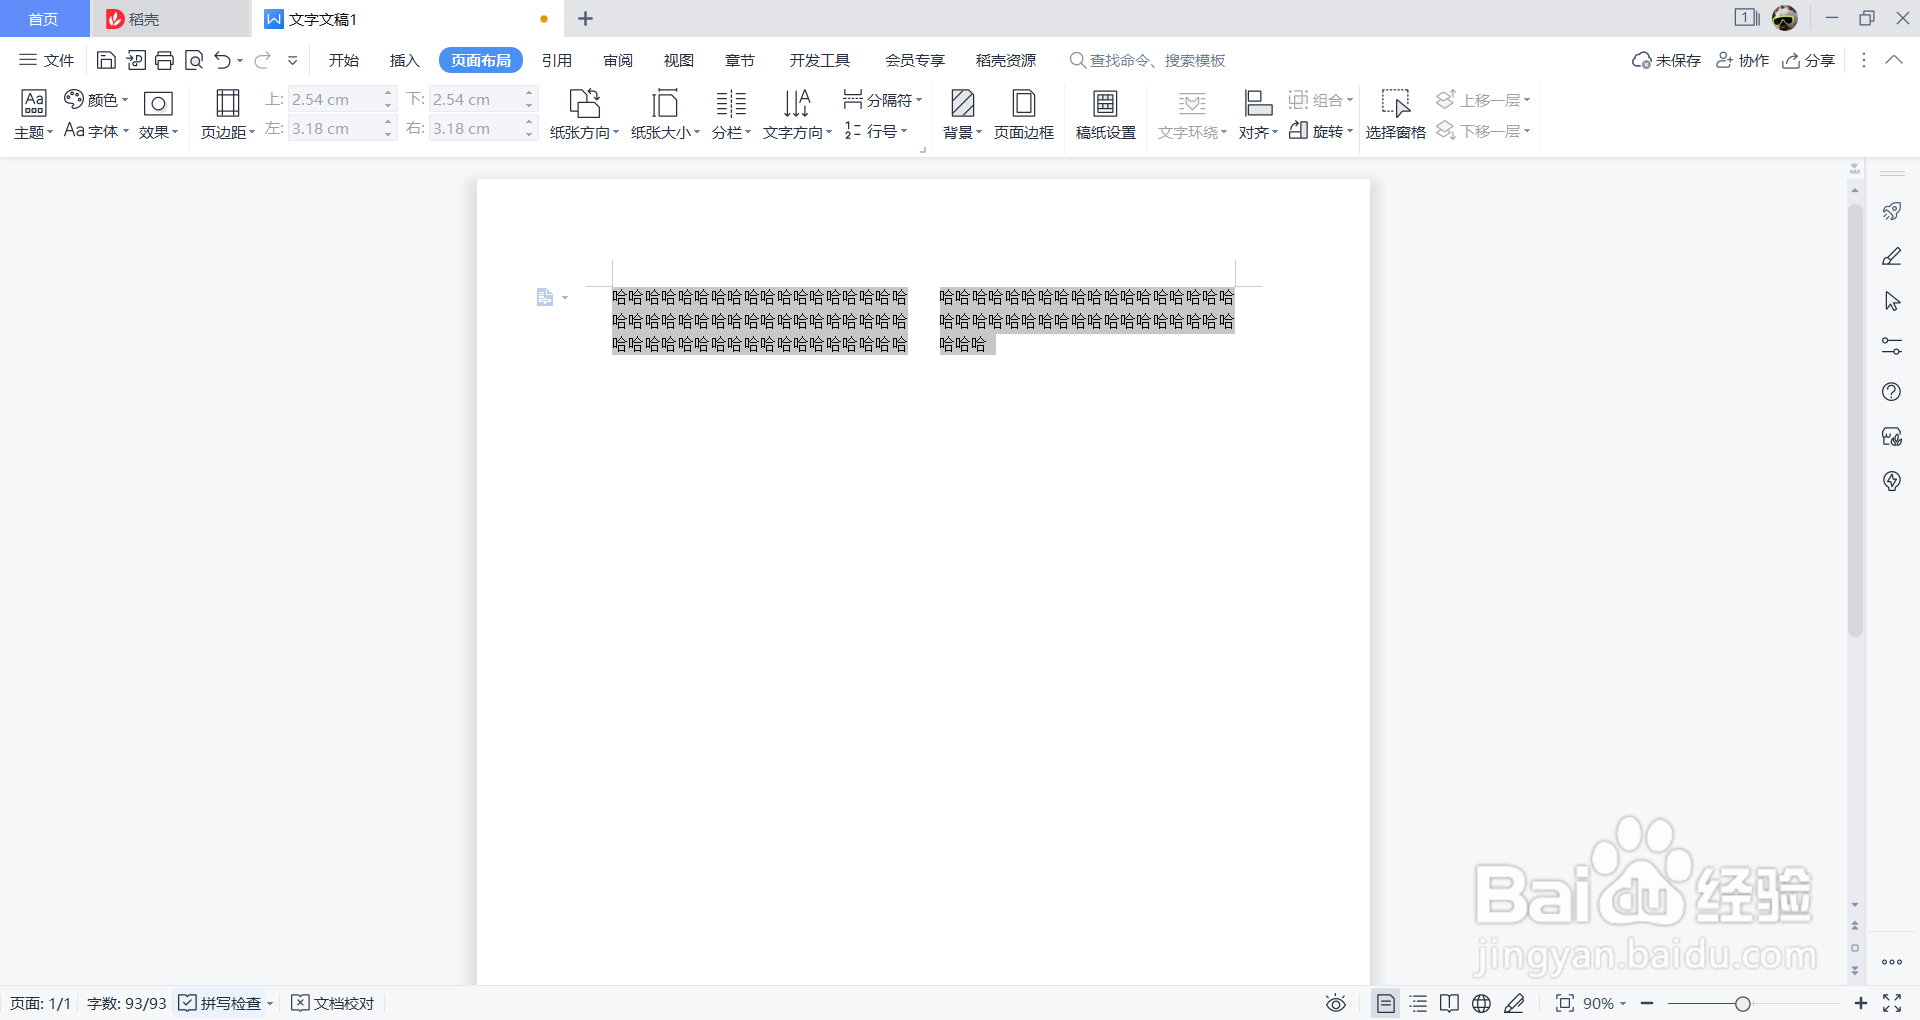Click 协作 collaborate button

coord(1742,60)
